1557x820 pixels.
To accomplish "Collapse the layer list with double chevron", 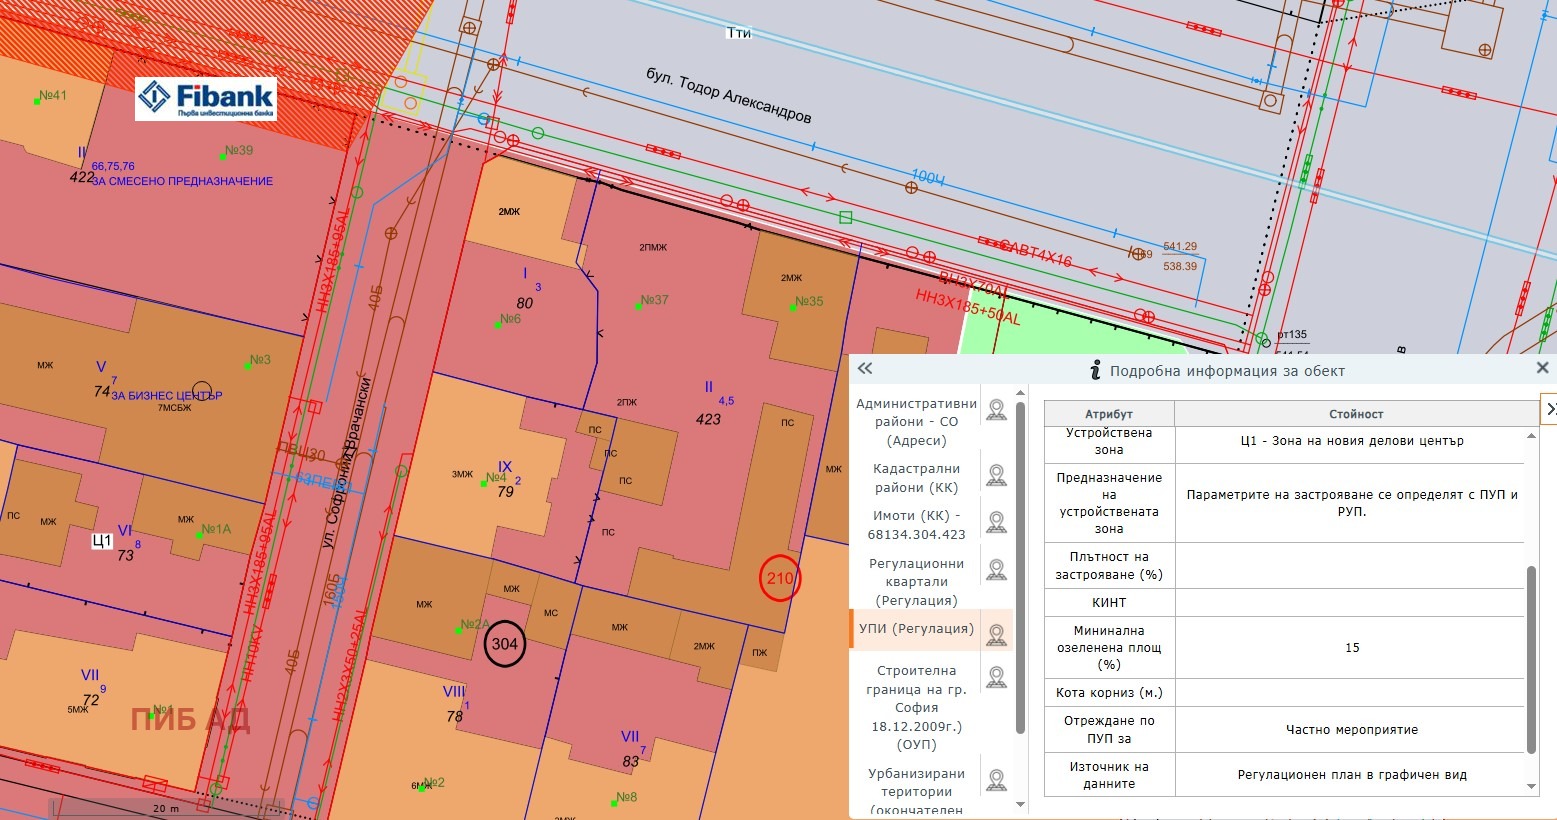I will (x=865, y=369).
